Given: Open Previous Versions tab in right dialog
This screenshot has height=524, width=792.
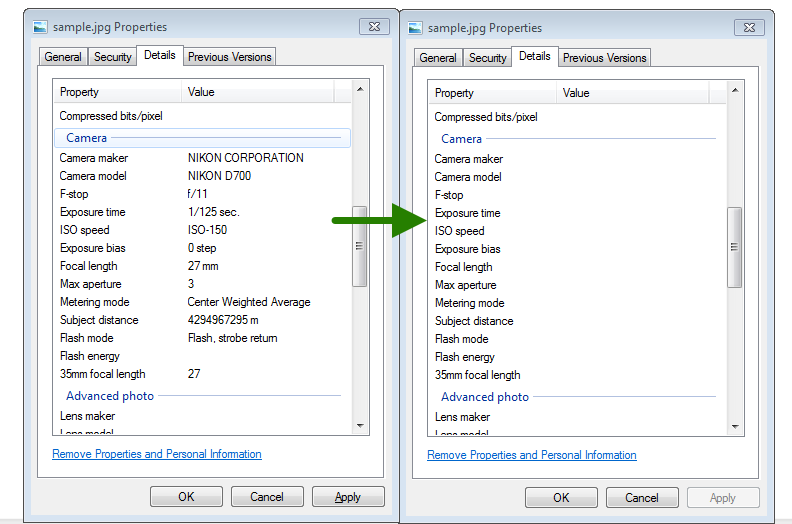Looking at the screenshot, I should click(604, 58).
